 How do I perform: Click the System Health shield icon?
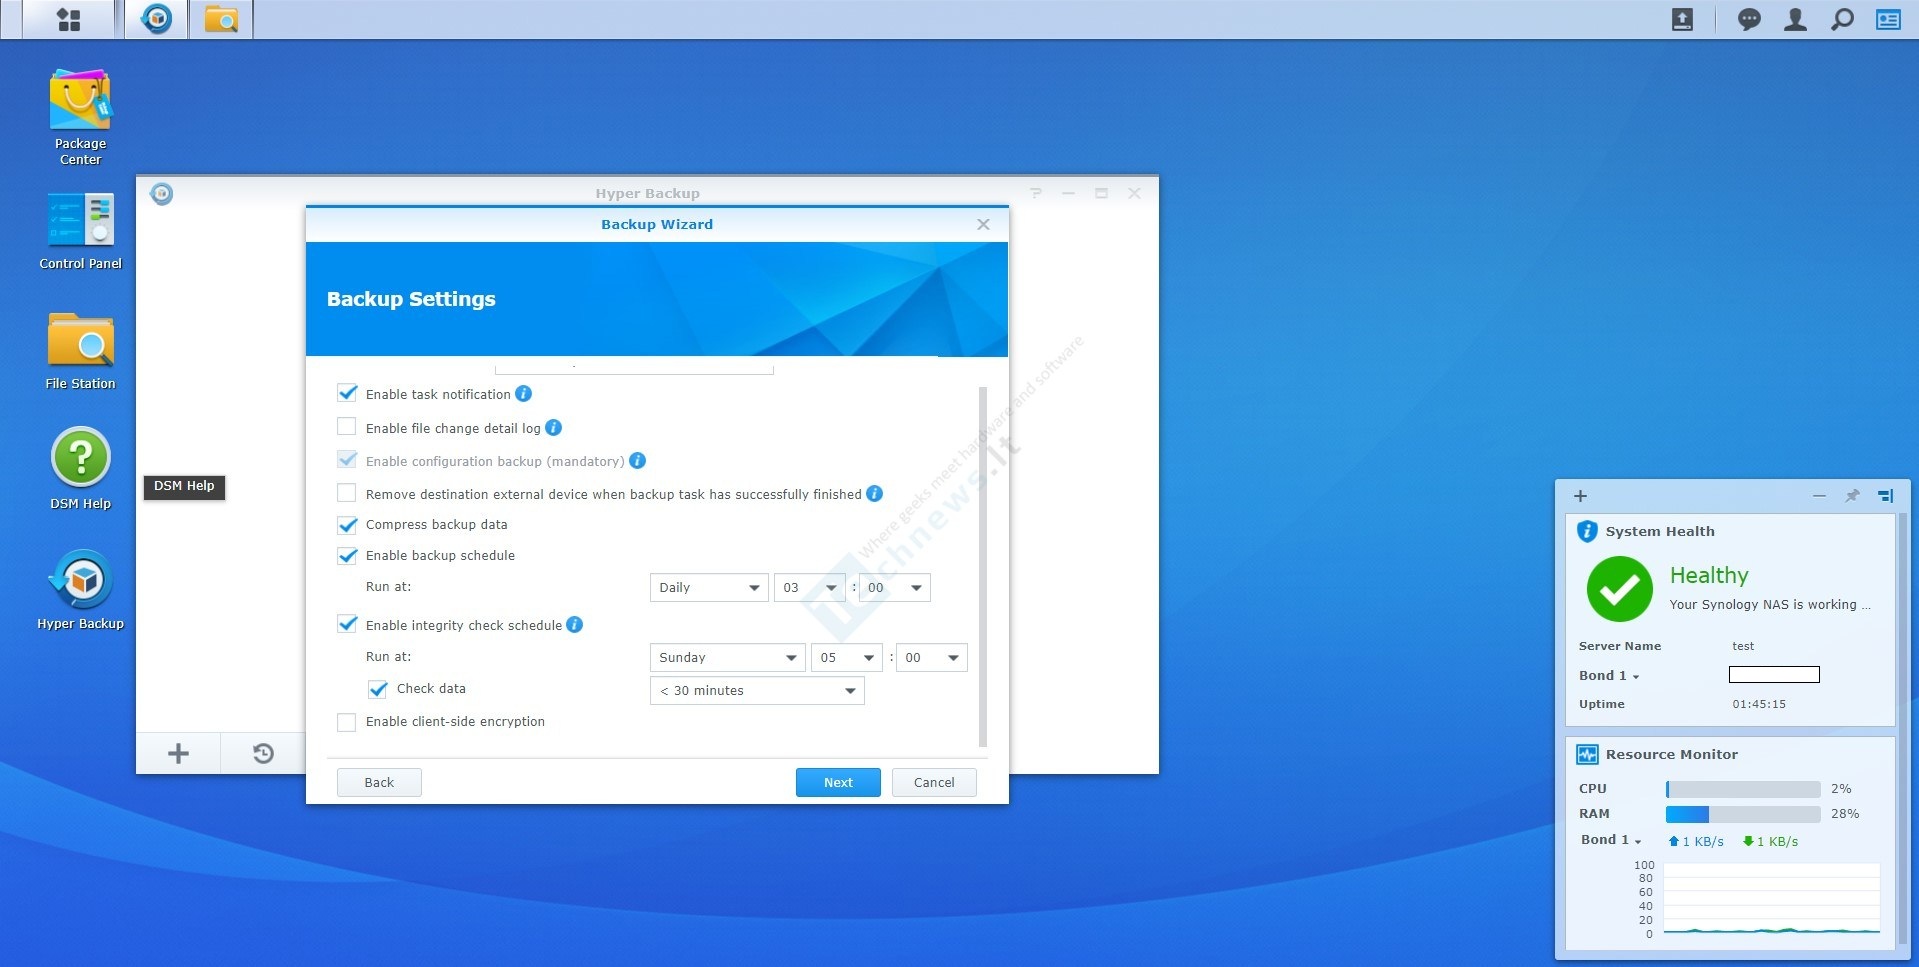tap(1587, 531)
